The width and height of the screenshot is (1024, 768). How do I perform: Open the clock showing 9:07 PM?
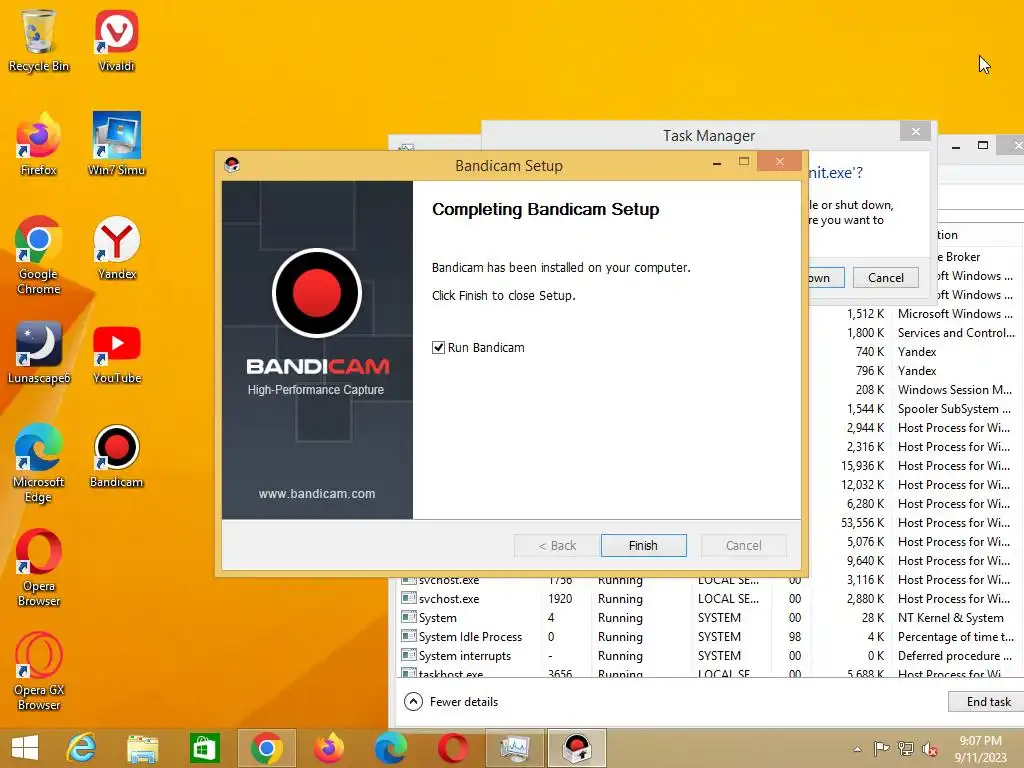pyautogui.click(x=980, y=749)
